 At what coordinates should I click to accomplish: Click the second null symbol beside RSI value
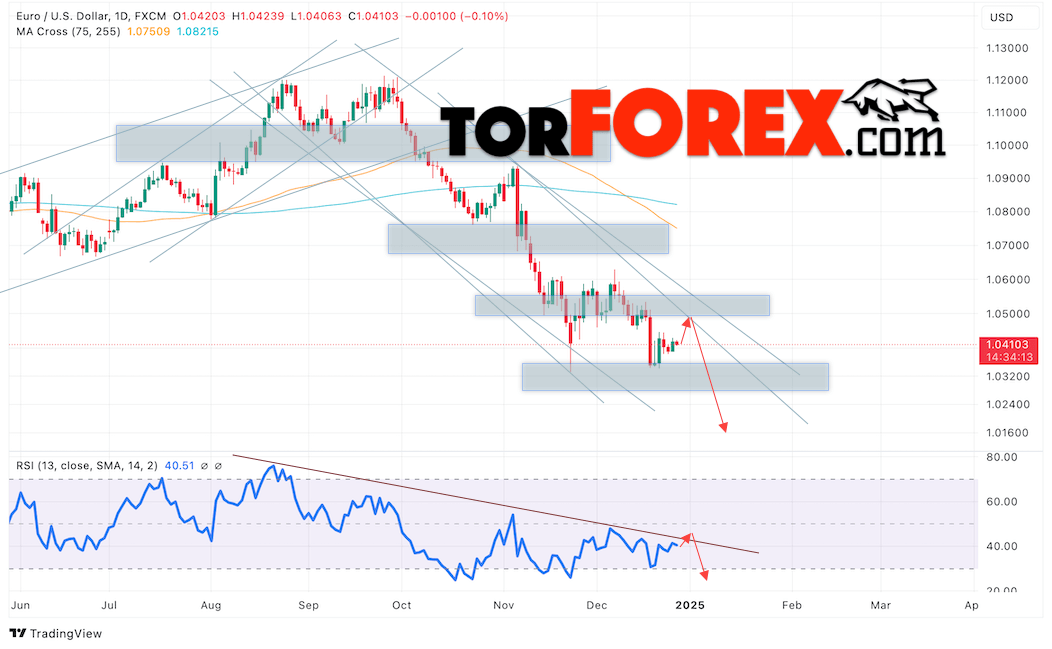pyautogui.click(x=219, y=465)
